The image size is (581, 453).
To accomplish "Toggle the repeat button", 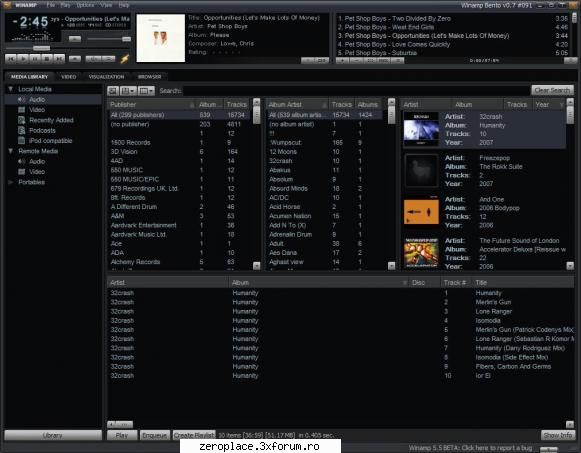I will point(108,59).
